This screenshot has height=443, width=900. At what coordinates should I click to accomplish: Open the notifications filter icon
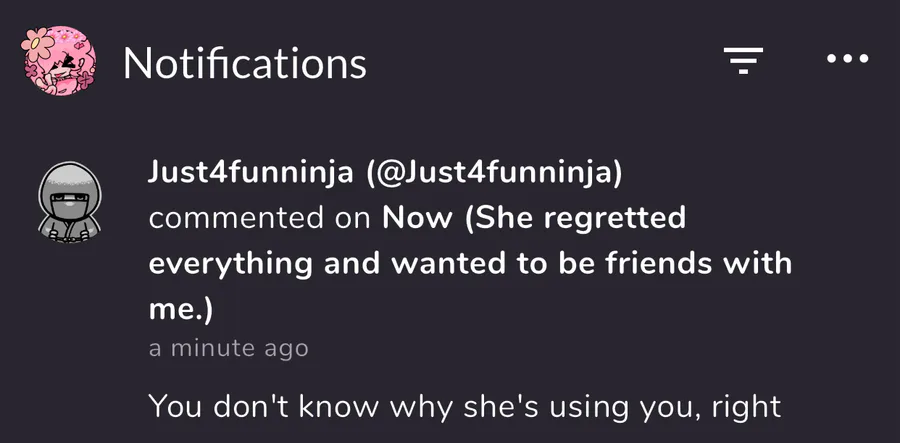(743, 60)
